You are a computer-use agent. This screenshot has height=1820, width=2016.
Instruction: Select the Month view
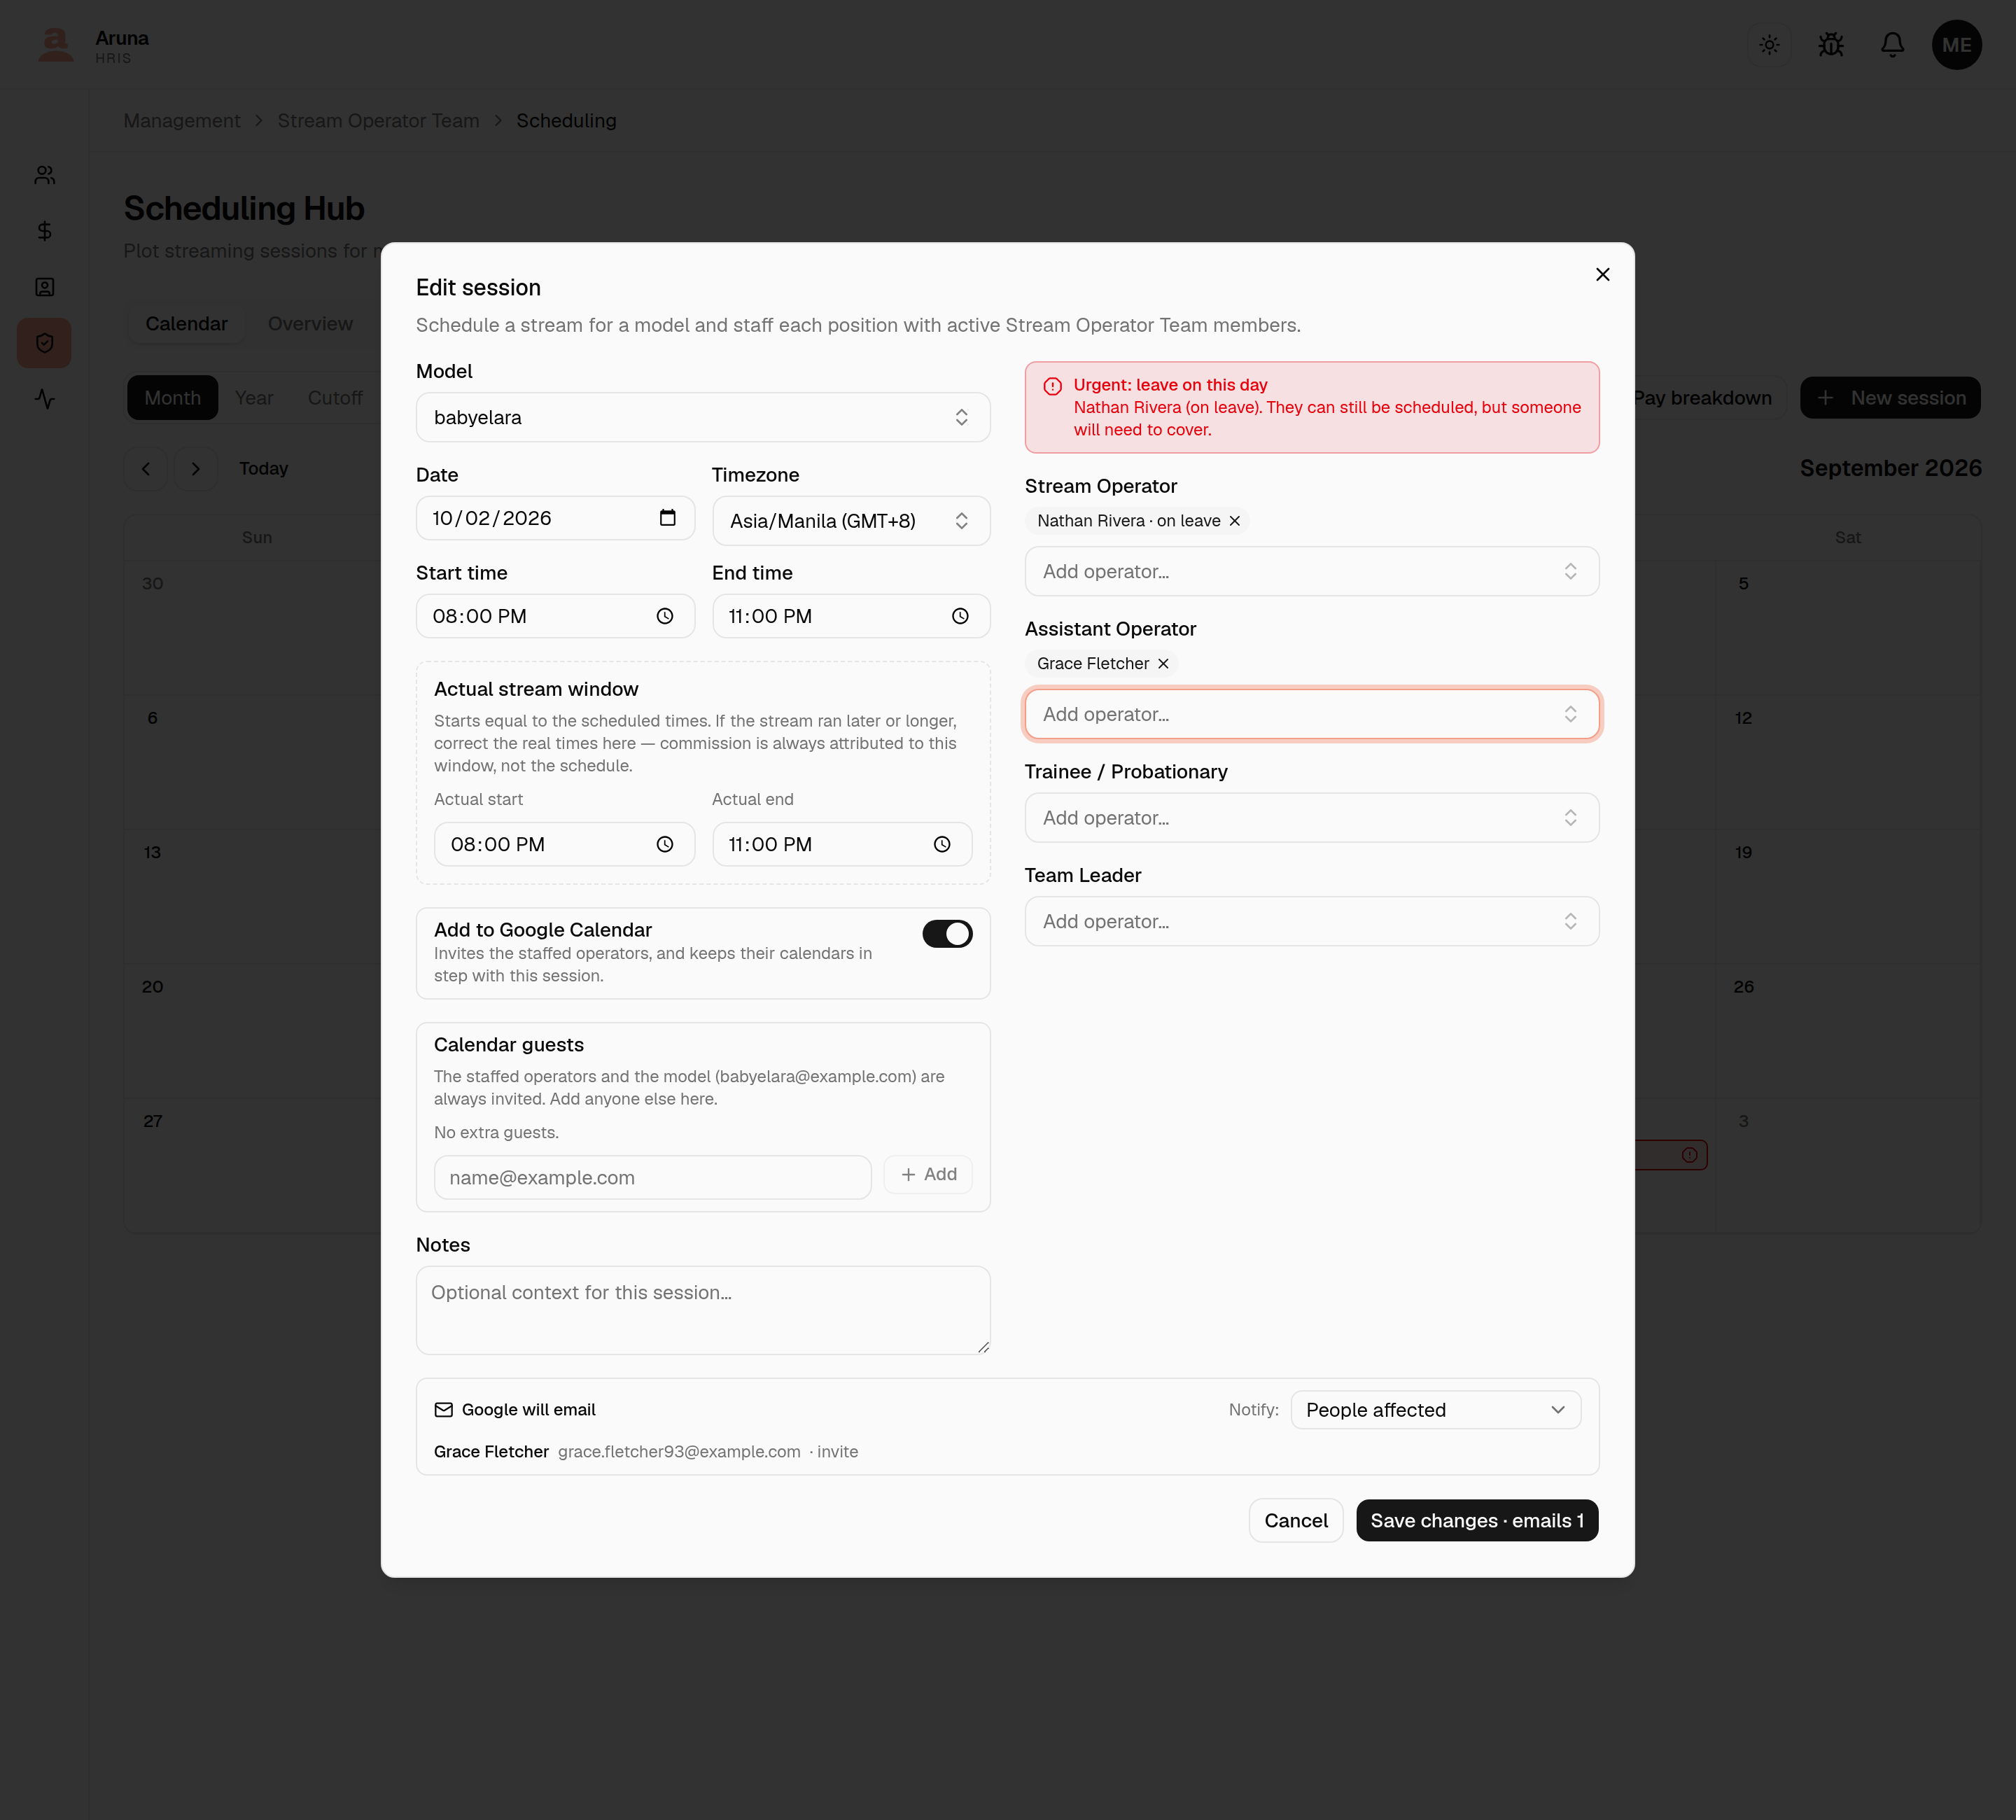(x=172, y=398)
